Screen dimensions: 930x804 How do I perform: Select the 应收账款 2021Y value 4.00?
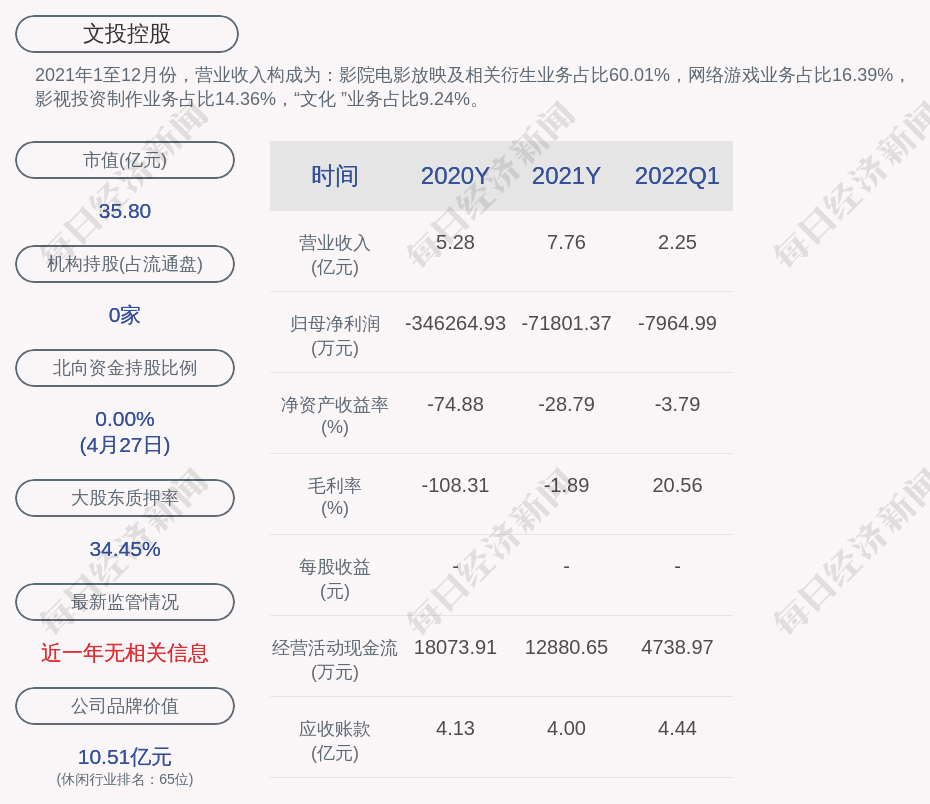[x=566, y=728]
